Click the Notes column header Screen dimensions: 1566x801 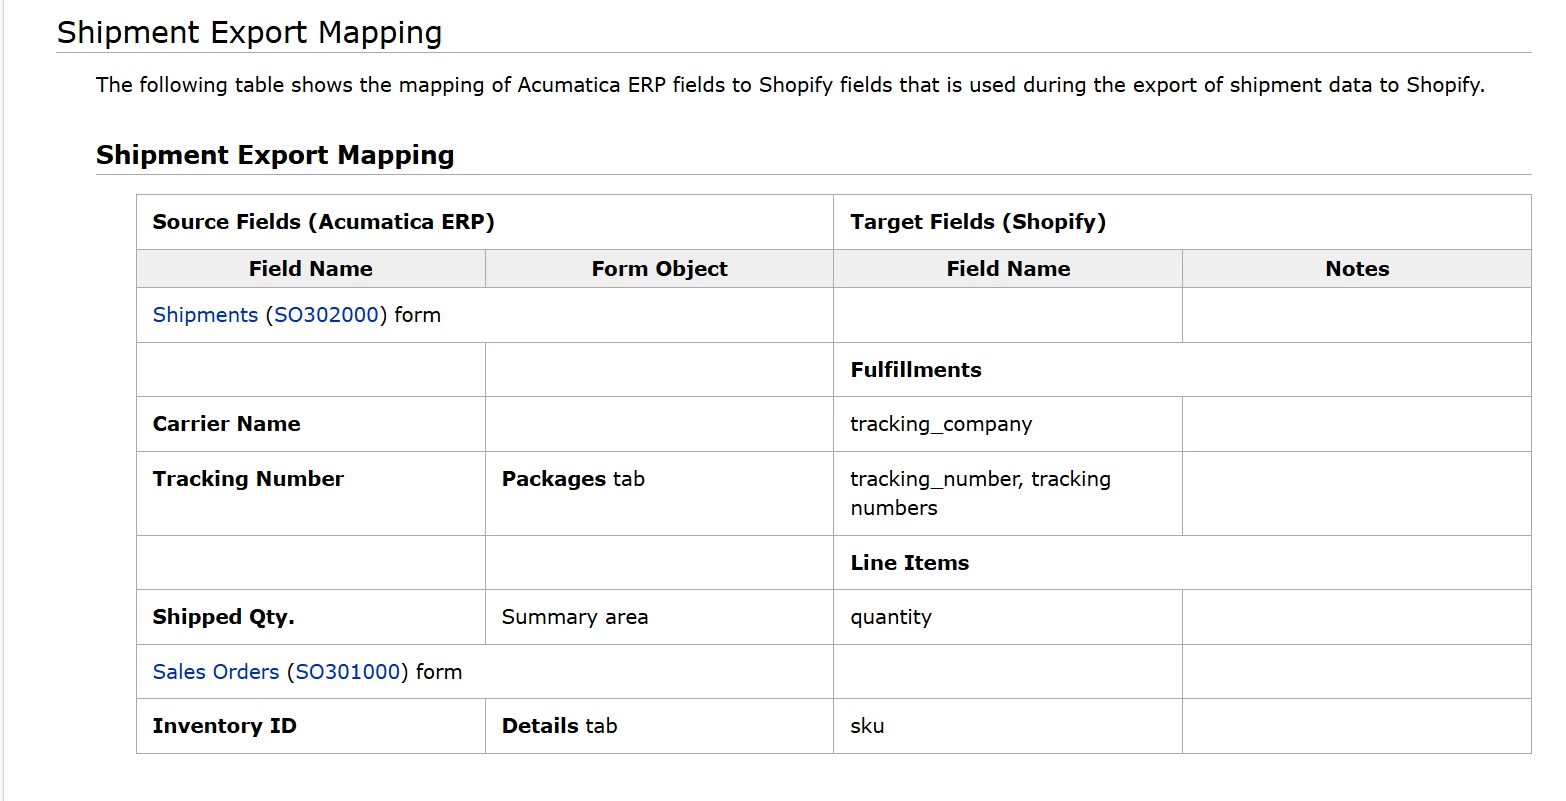click(1357, 269)
